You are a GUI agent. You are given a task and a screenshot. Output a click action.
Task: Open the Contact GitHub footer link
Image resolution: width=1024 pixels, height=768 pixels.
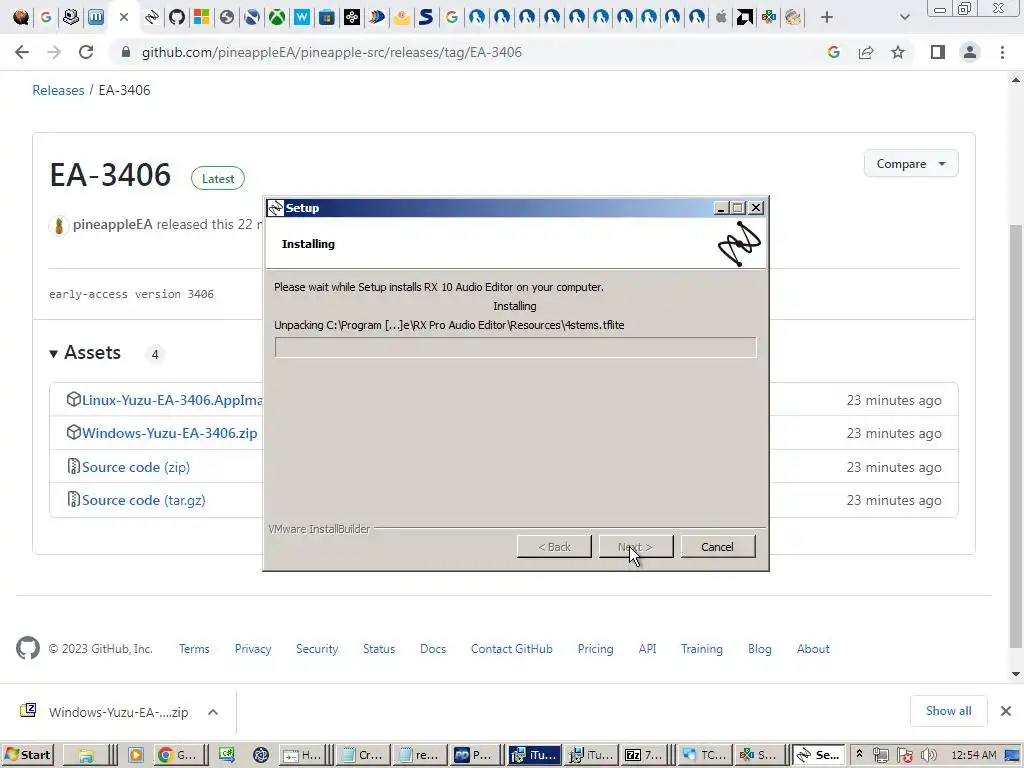point(511,648)
